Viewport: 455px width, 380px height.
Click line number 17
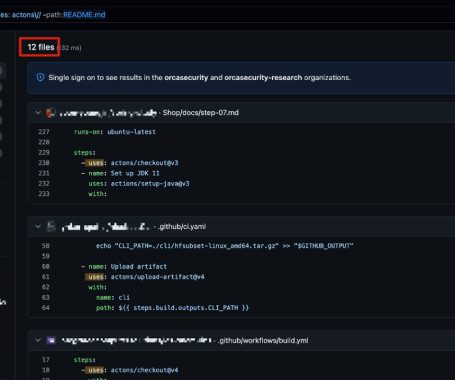[x=46, y=360]
